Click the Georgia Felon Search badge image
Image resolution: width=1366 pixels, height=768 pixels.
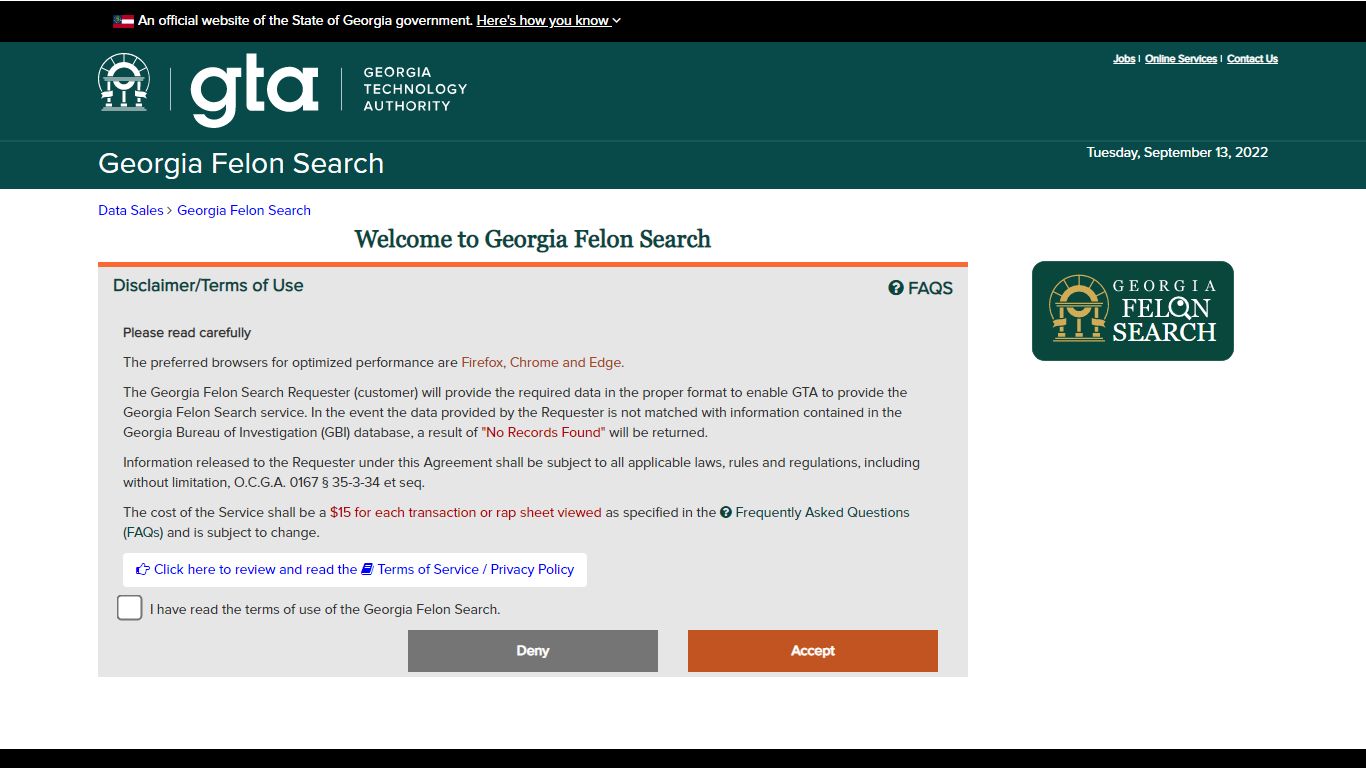point(1133,311)
